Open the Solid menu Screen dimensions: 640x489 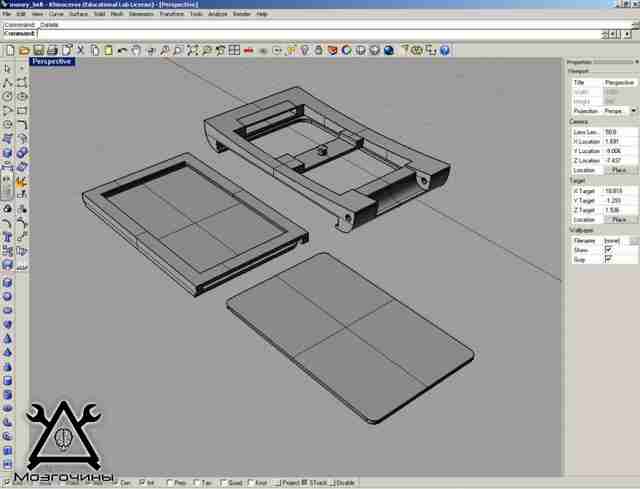tap(100, 14)
